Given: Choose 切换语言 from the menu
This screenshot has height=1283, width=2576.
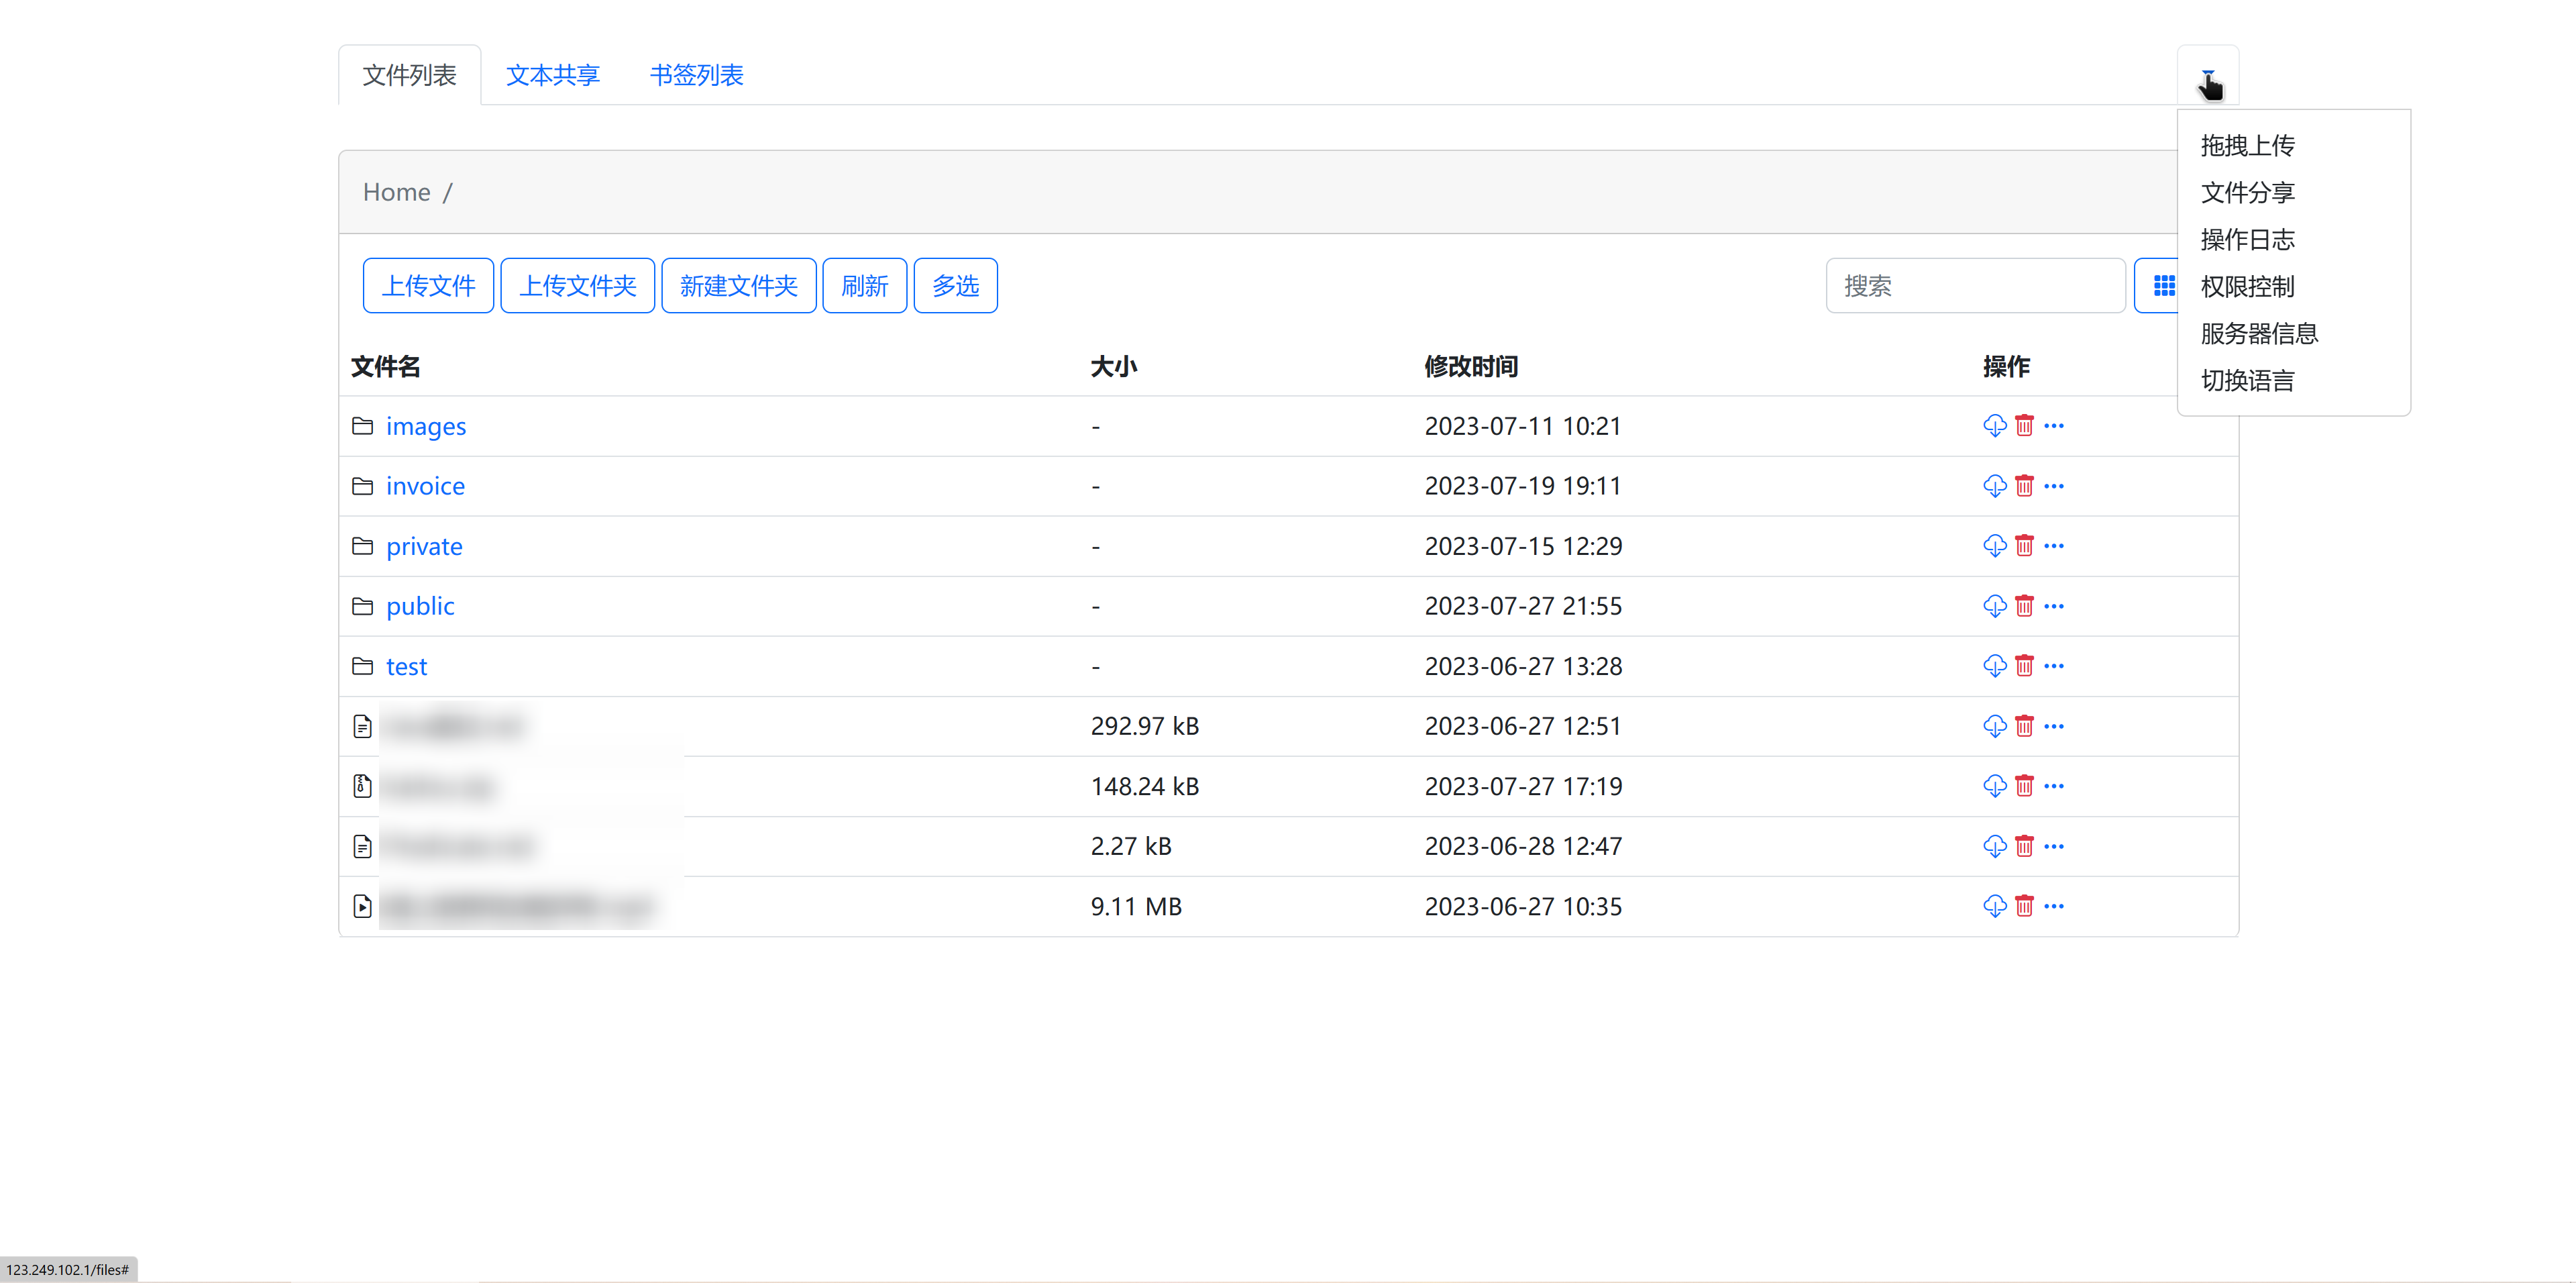Looking at the screenshot, I should tap(2247, 381).
